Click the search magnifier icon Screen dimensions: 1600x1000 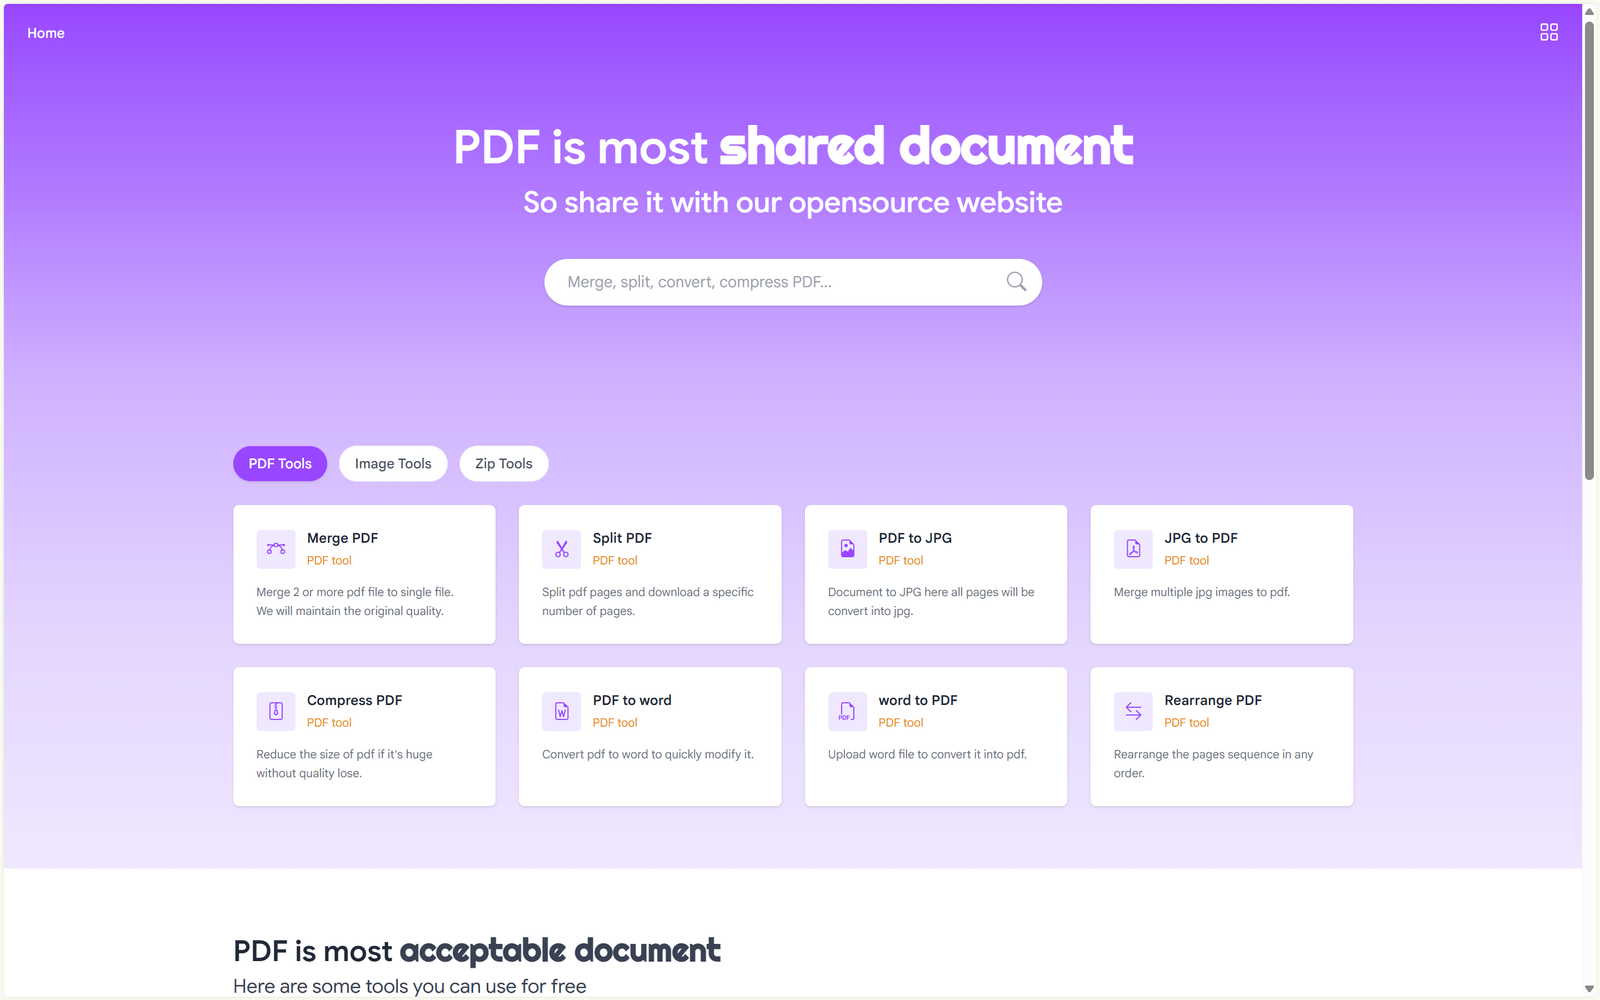coord(1016,282)
